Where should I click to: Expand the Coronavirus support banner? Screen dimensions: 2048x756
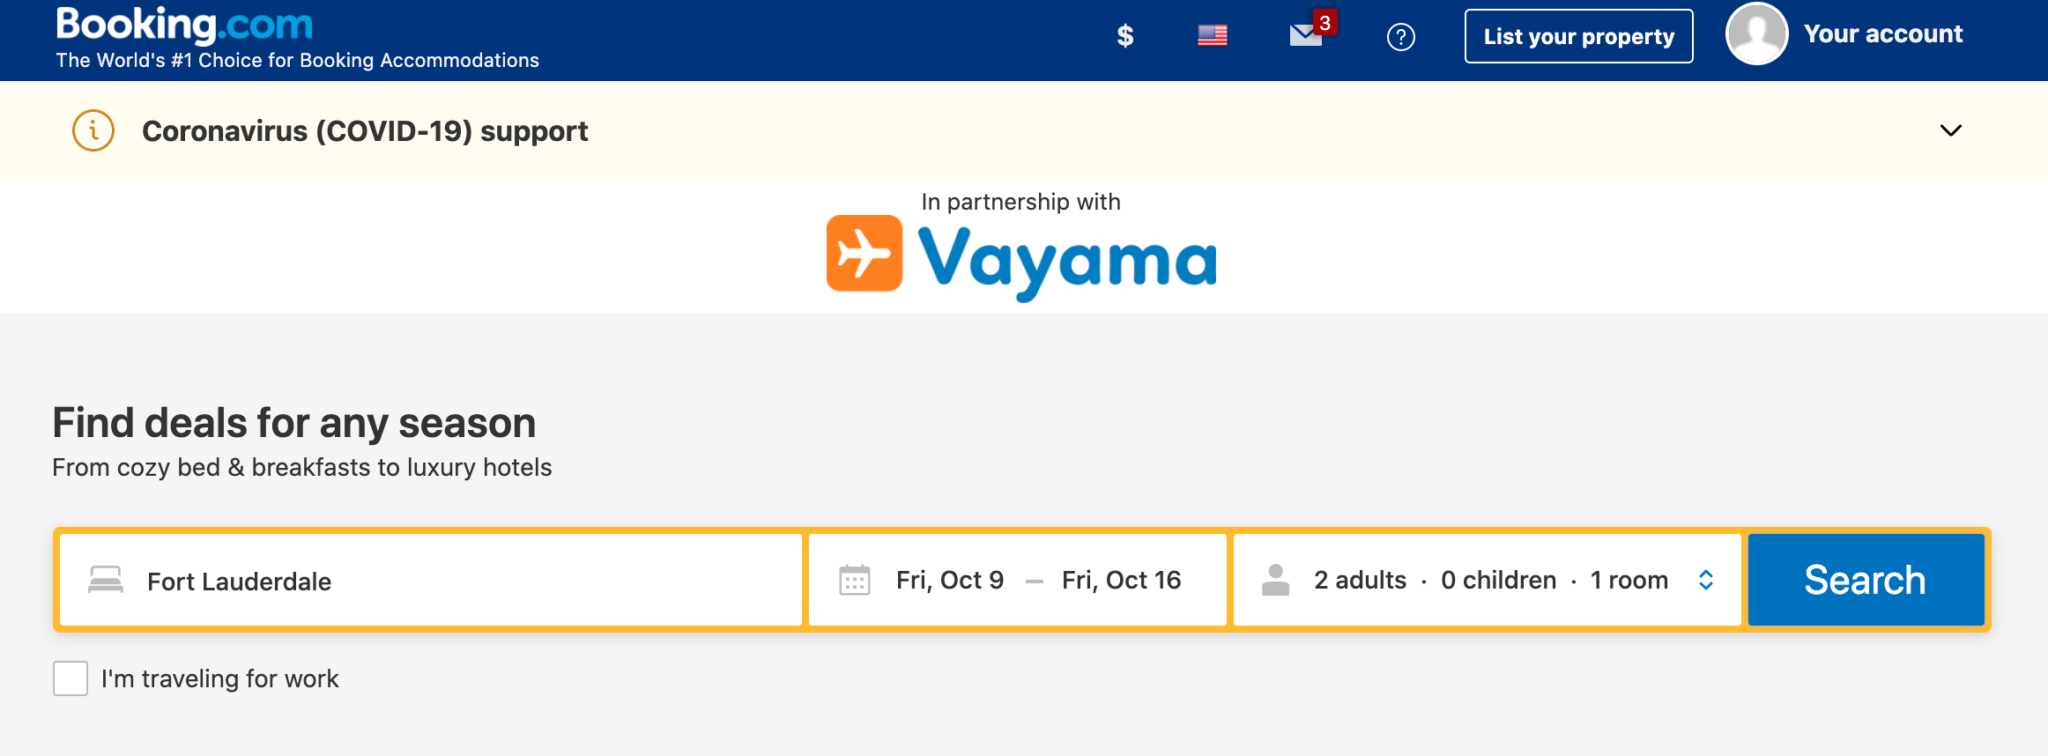[1949, 130]
